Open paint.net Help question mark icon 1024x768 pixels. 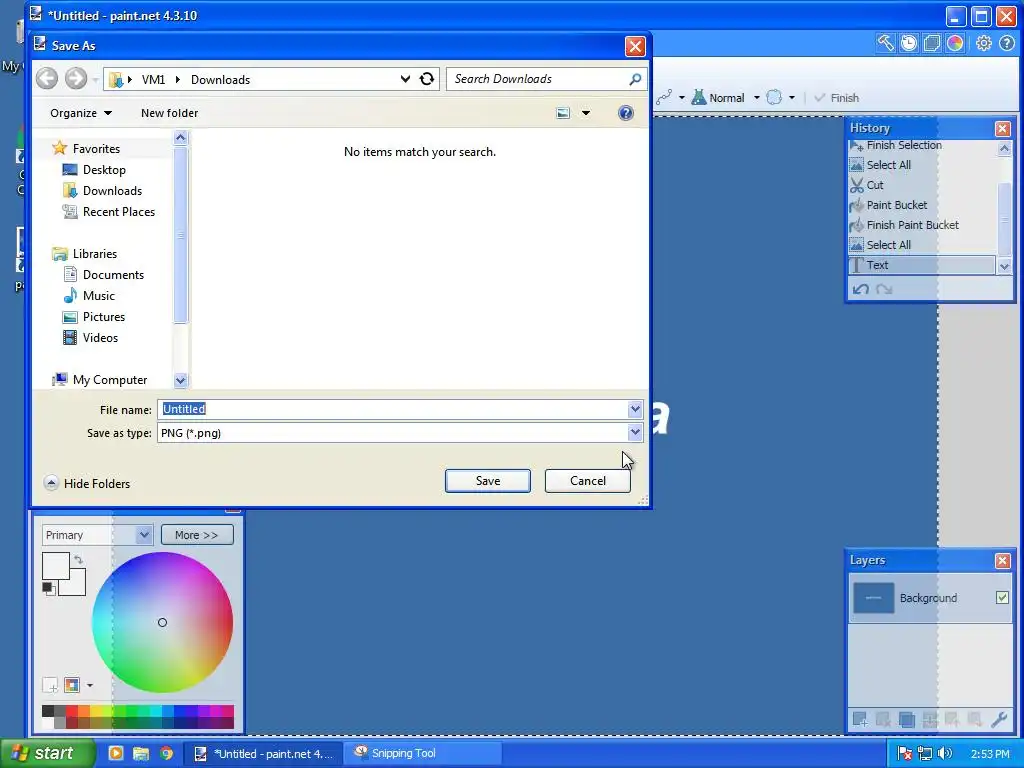coord(1007,43)
